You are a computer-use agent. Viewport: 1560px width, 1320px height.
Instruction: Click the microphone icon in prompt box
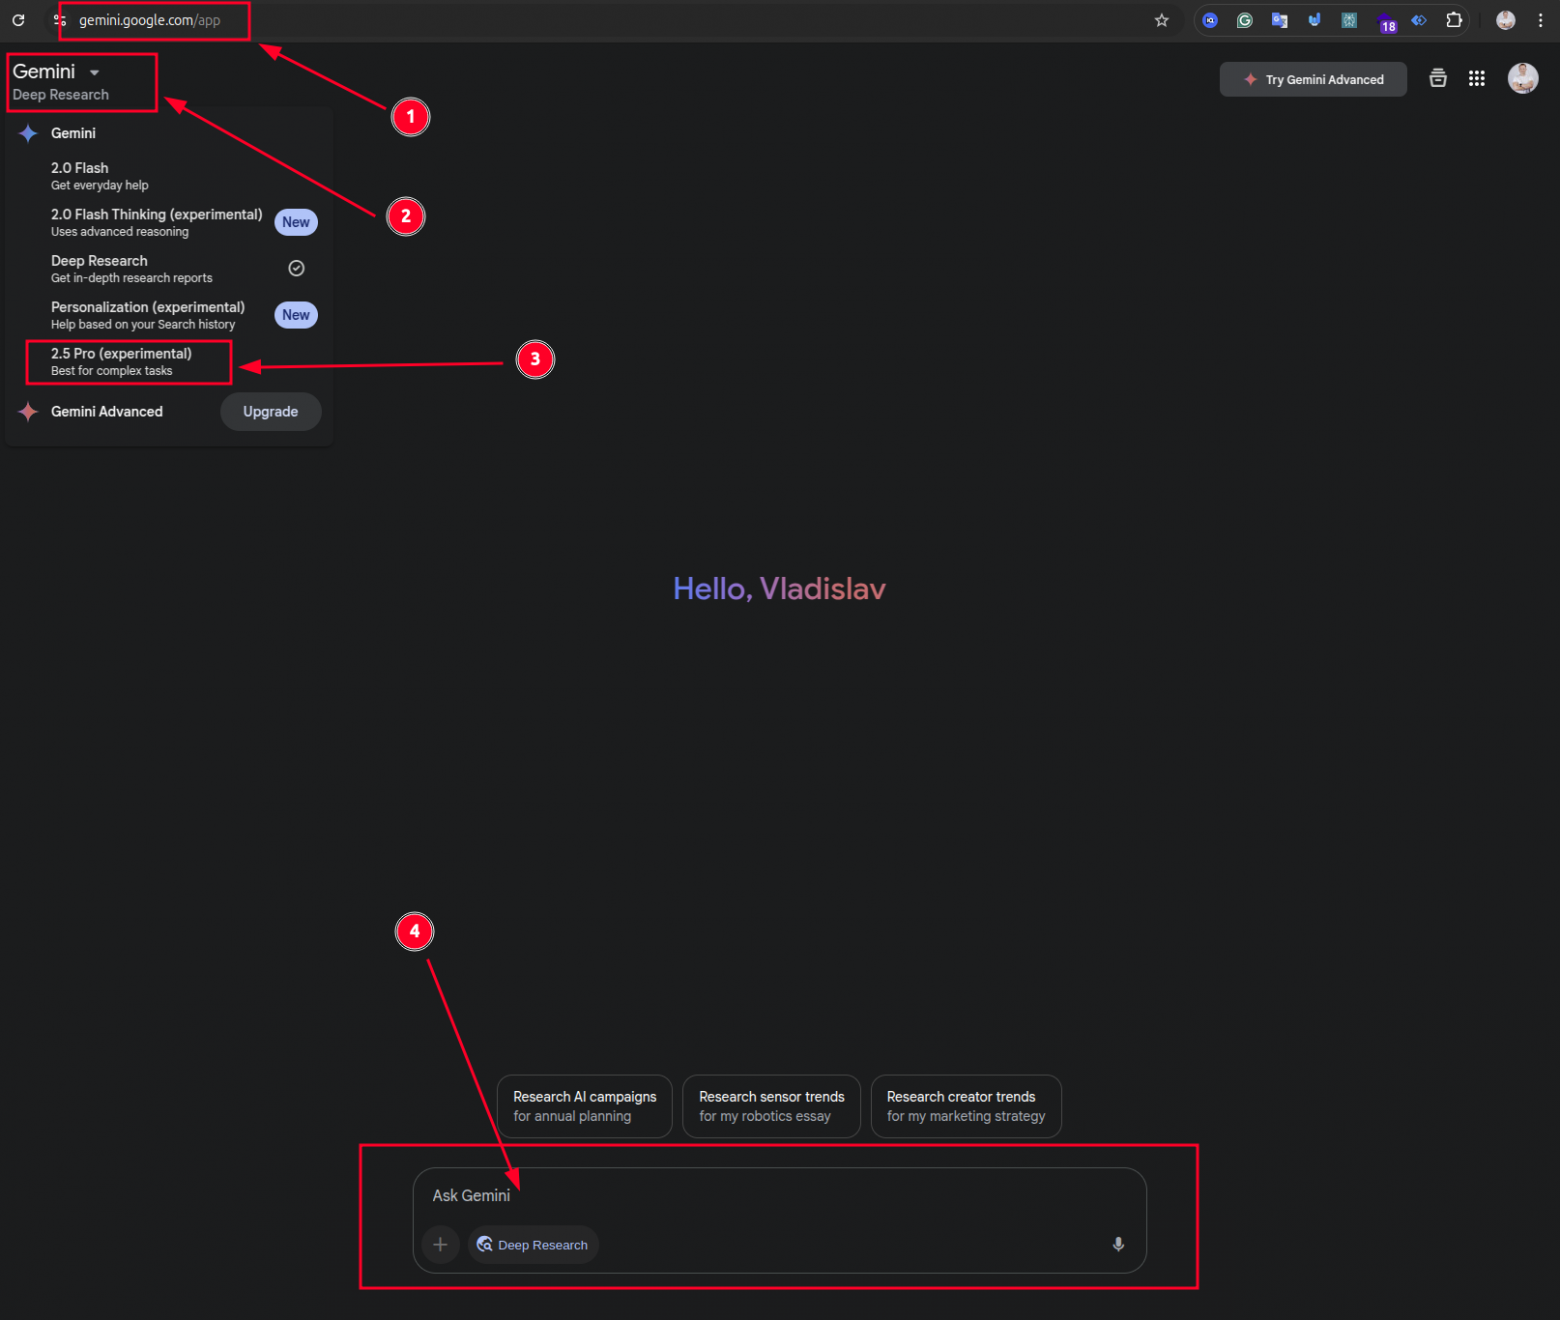point(1118,1244)
